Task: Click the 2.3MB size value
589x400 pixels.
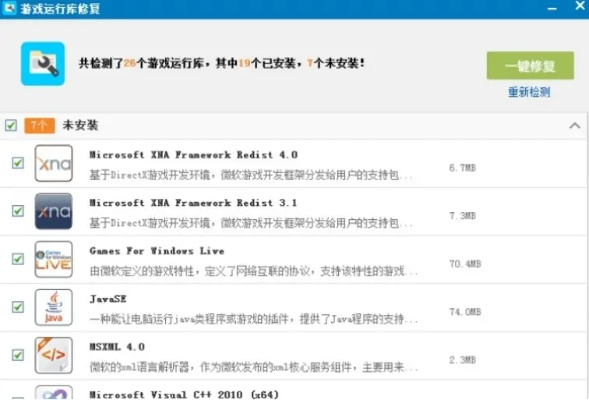Action: click(462, 360)
